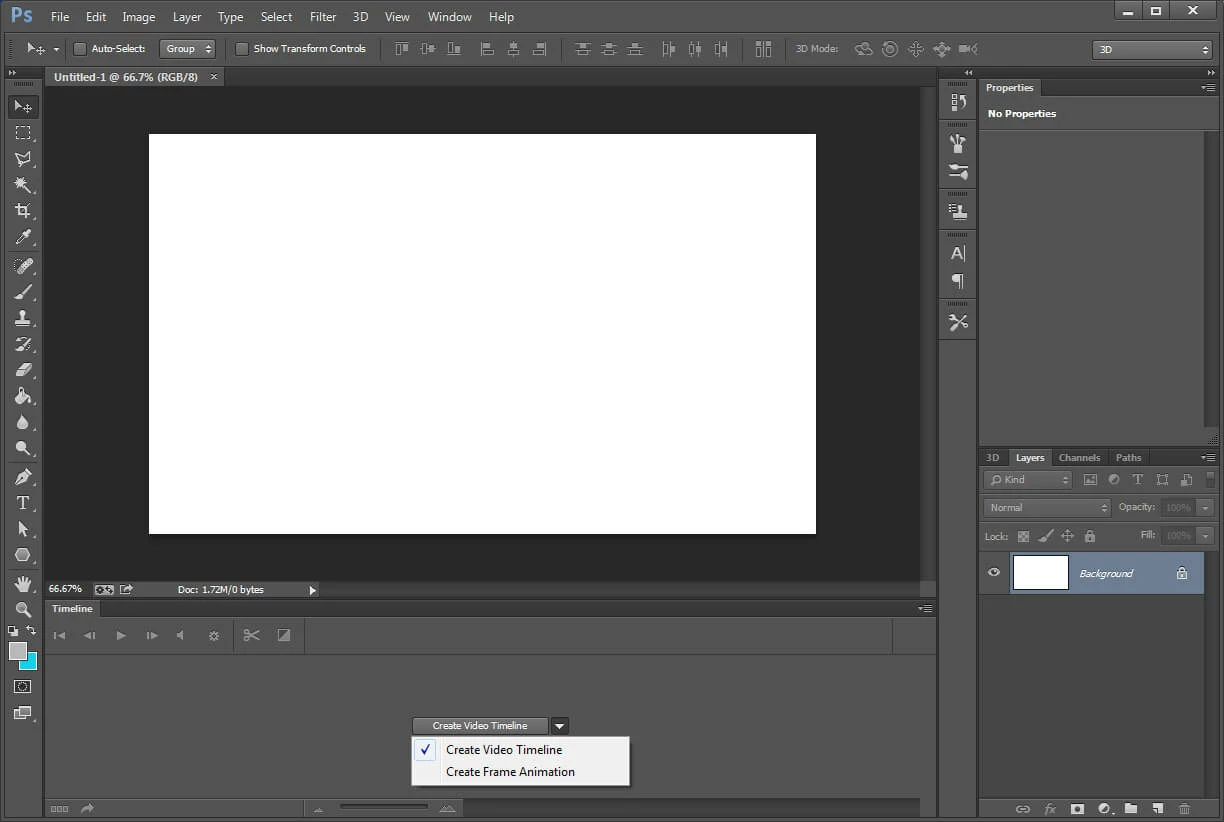1224x822 pixels.
Task: Toggle Quick Mask mode
Action: pos(23,687)
